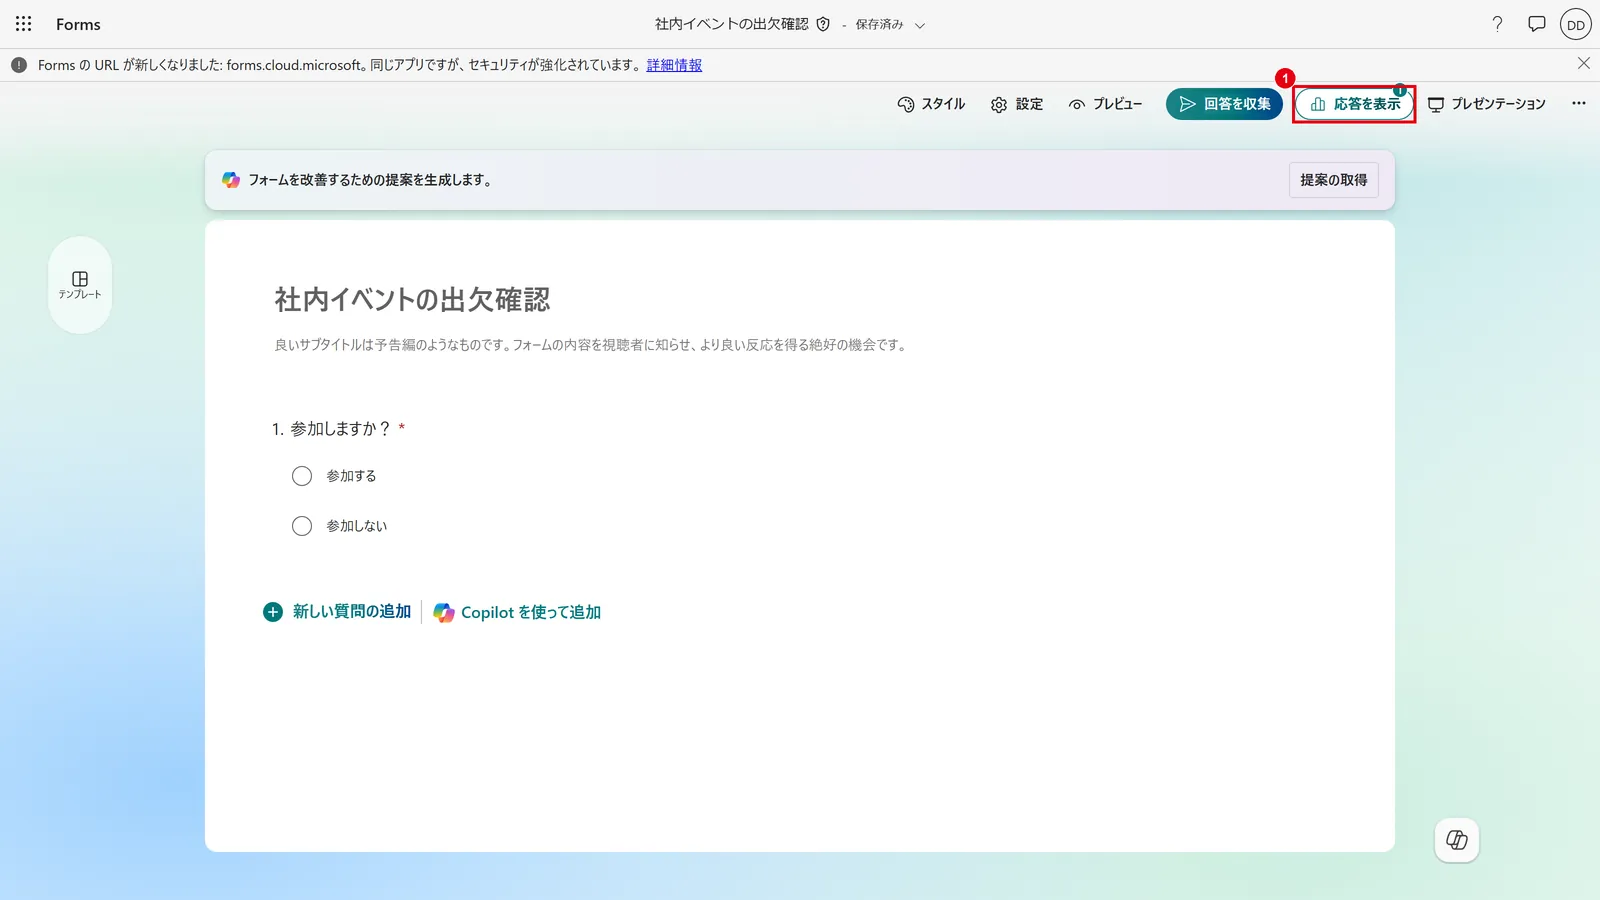Select question 1 参加しますか？
The height and width of the screenshot is (900, 1600).
tap(339, 429)
